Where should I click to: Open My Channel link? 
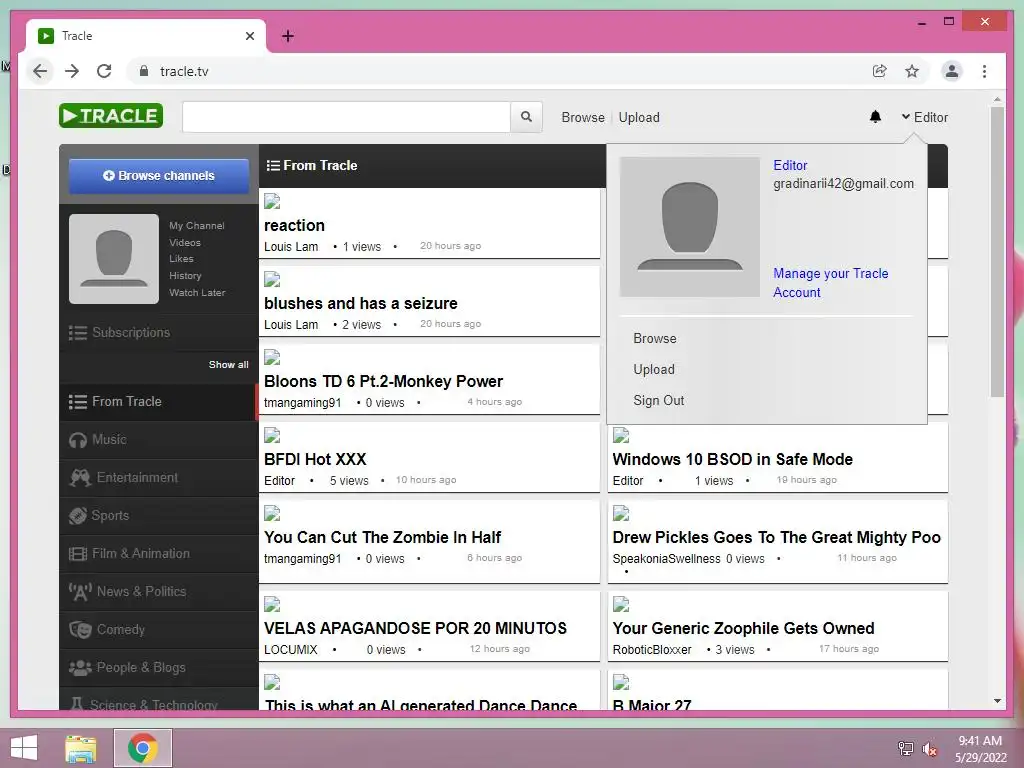pos(197,225)
